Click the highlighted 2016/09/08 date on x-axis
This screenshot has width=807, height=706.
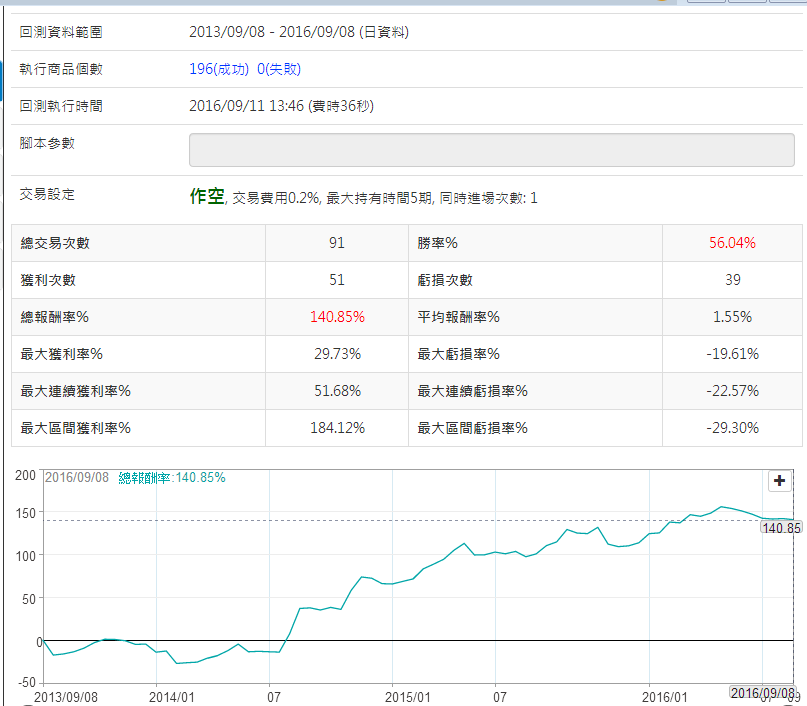[762, 693]
